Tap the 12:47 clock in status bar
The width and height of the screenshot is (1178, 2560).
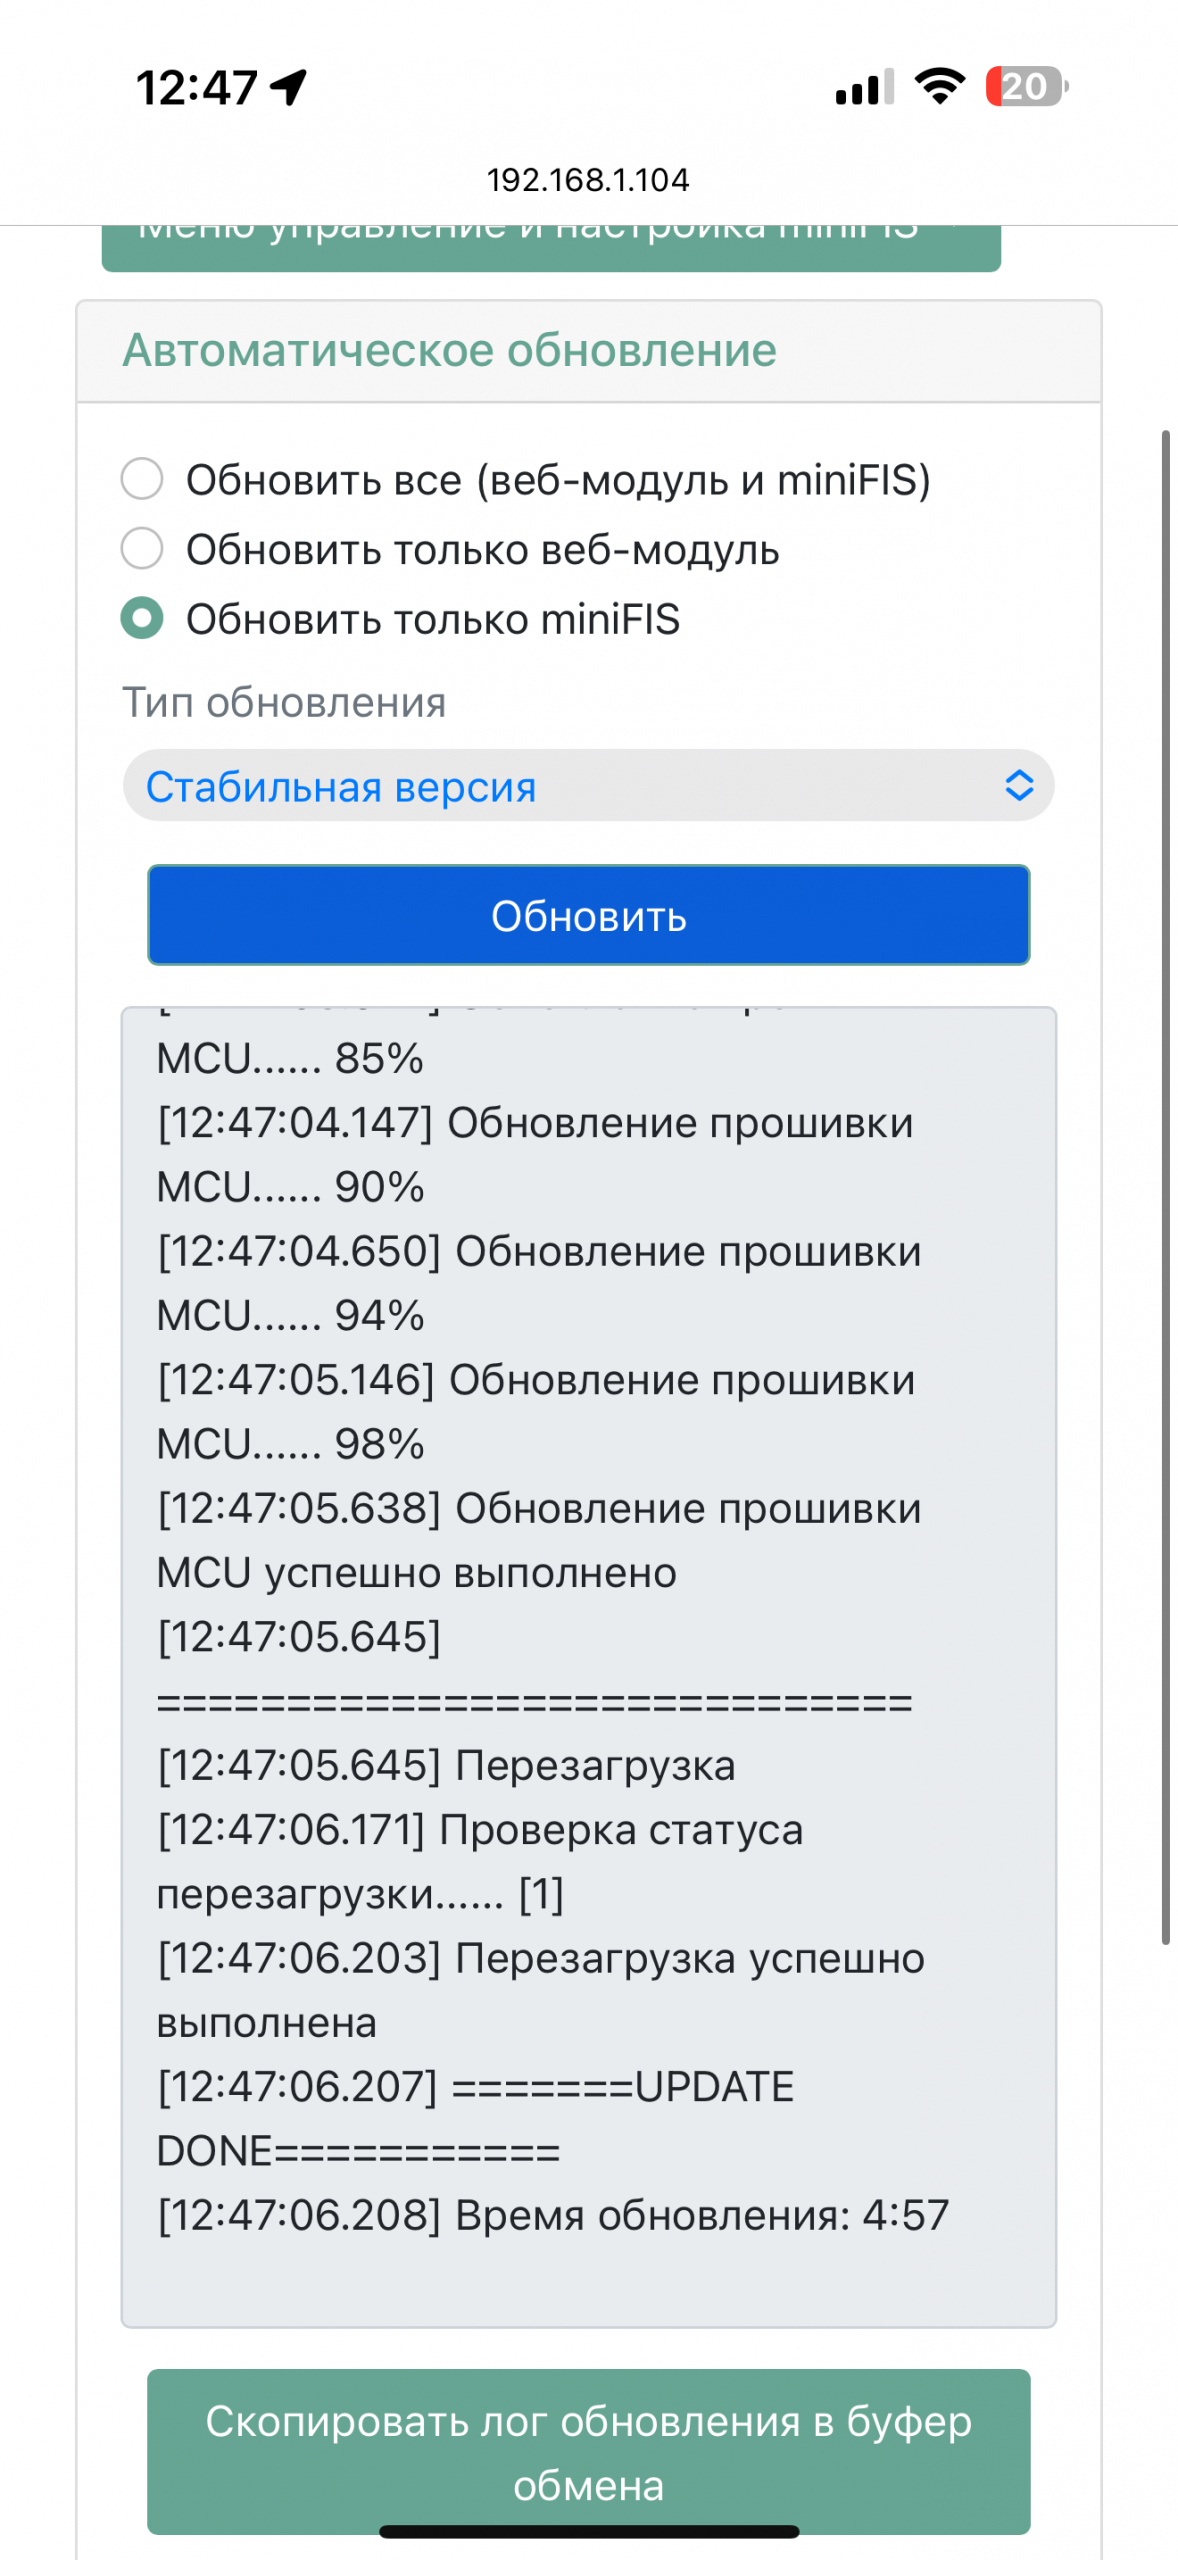[197, 87]
